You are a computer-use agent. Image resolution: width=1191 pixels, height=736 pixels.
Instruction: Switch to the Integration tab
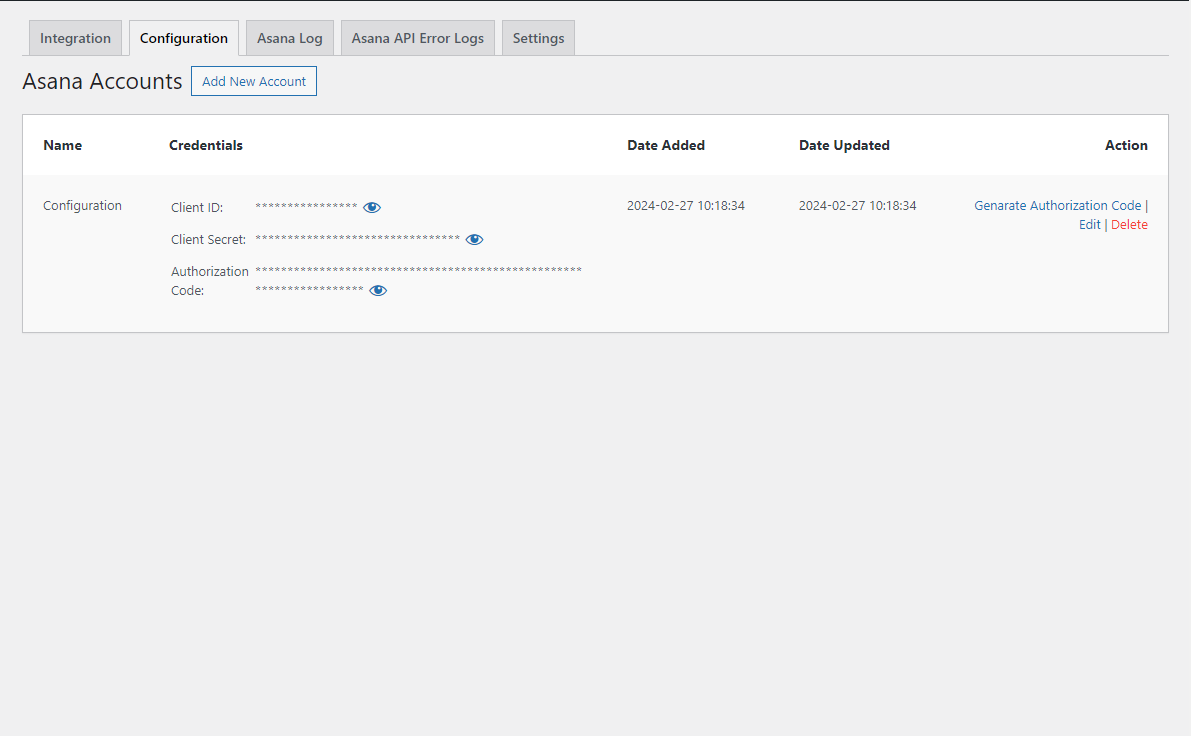click(75, 38)
